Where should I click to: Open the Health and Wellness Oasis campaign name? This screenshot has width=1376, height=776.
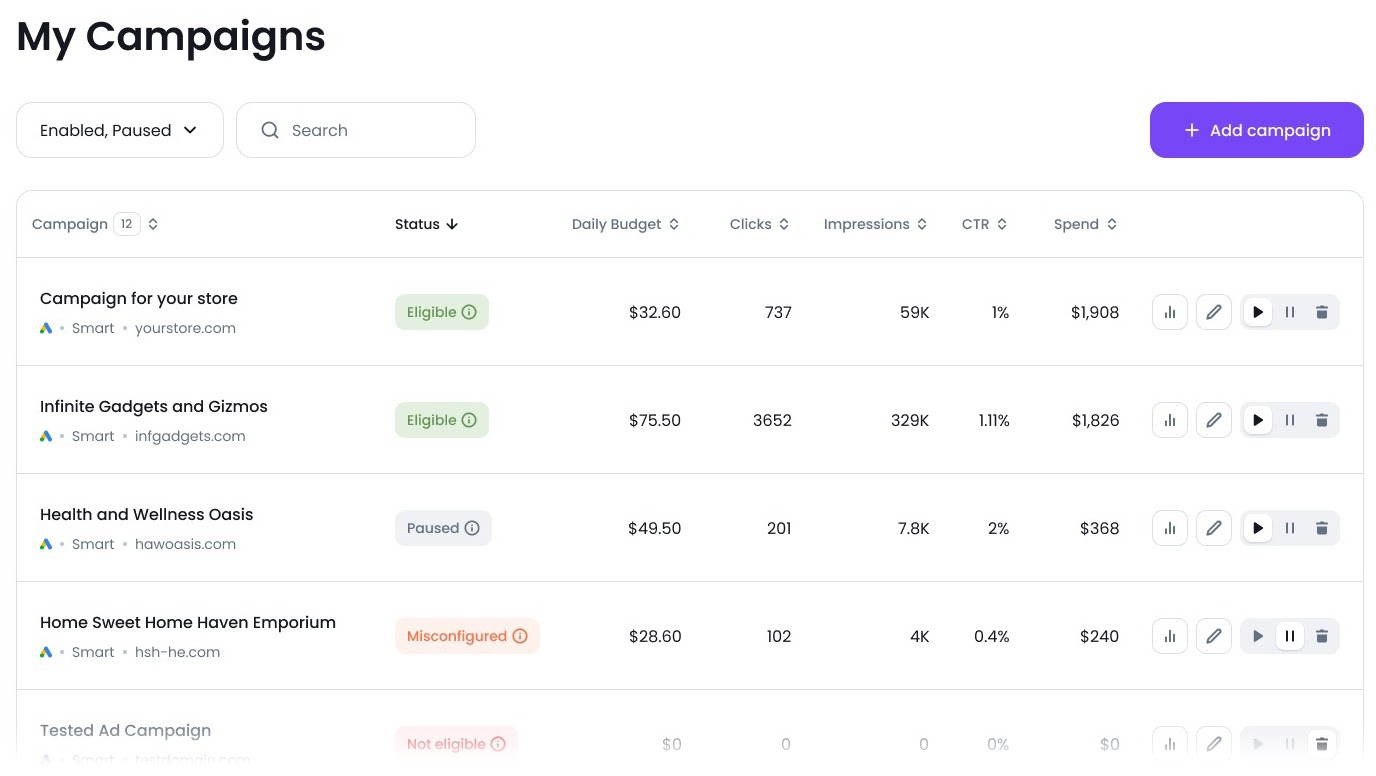click(x=146, y=514)
